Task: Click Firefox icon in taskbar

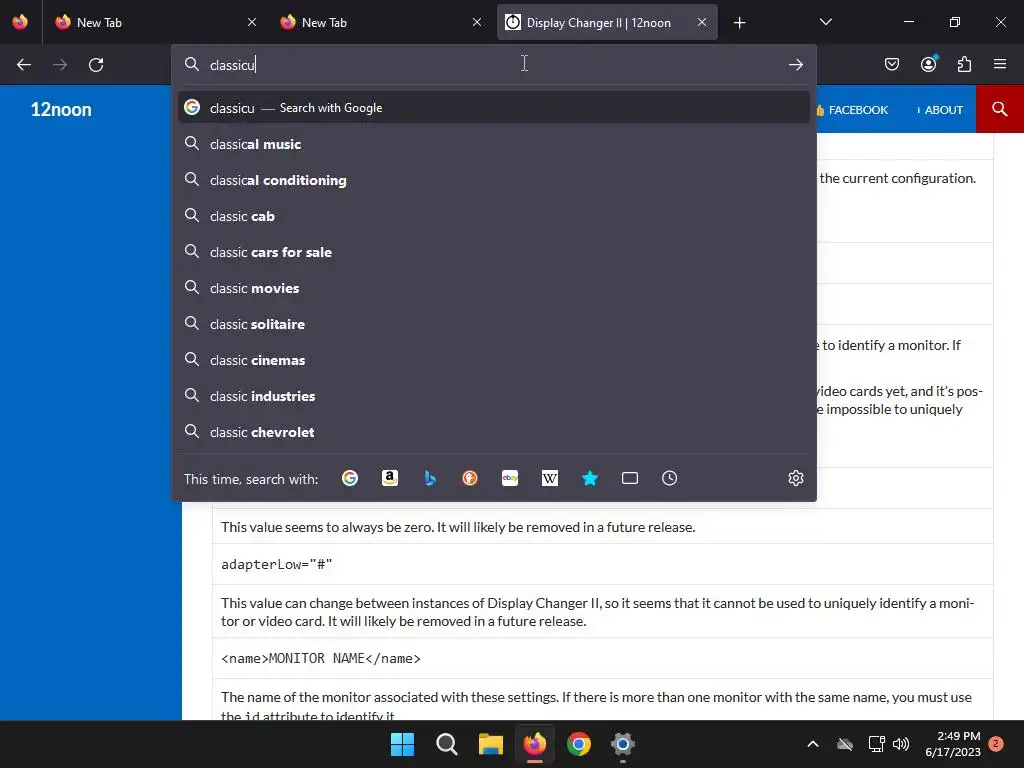Action: (x=535, y=744)
